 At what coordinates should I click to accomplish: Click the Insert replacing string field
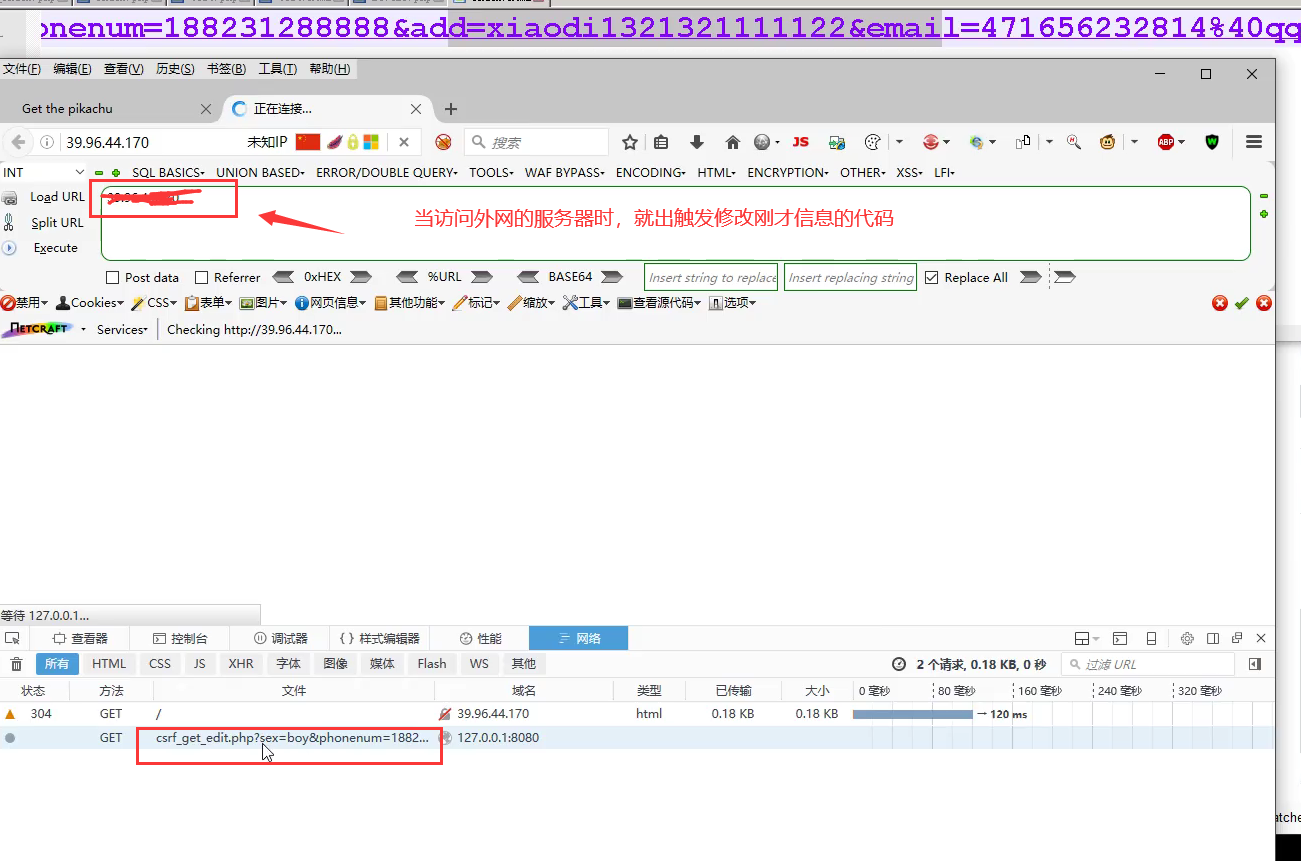point(851,277)
